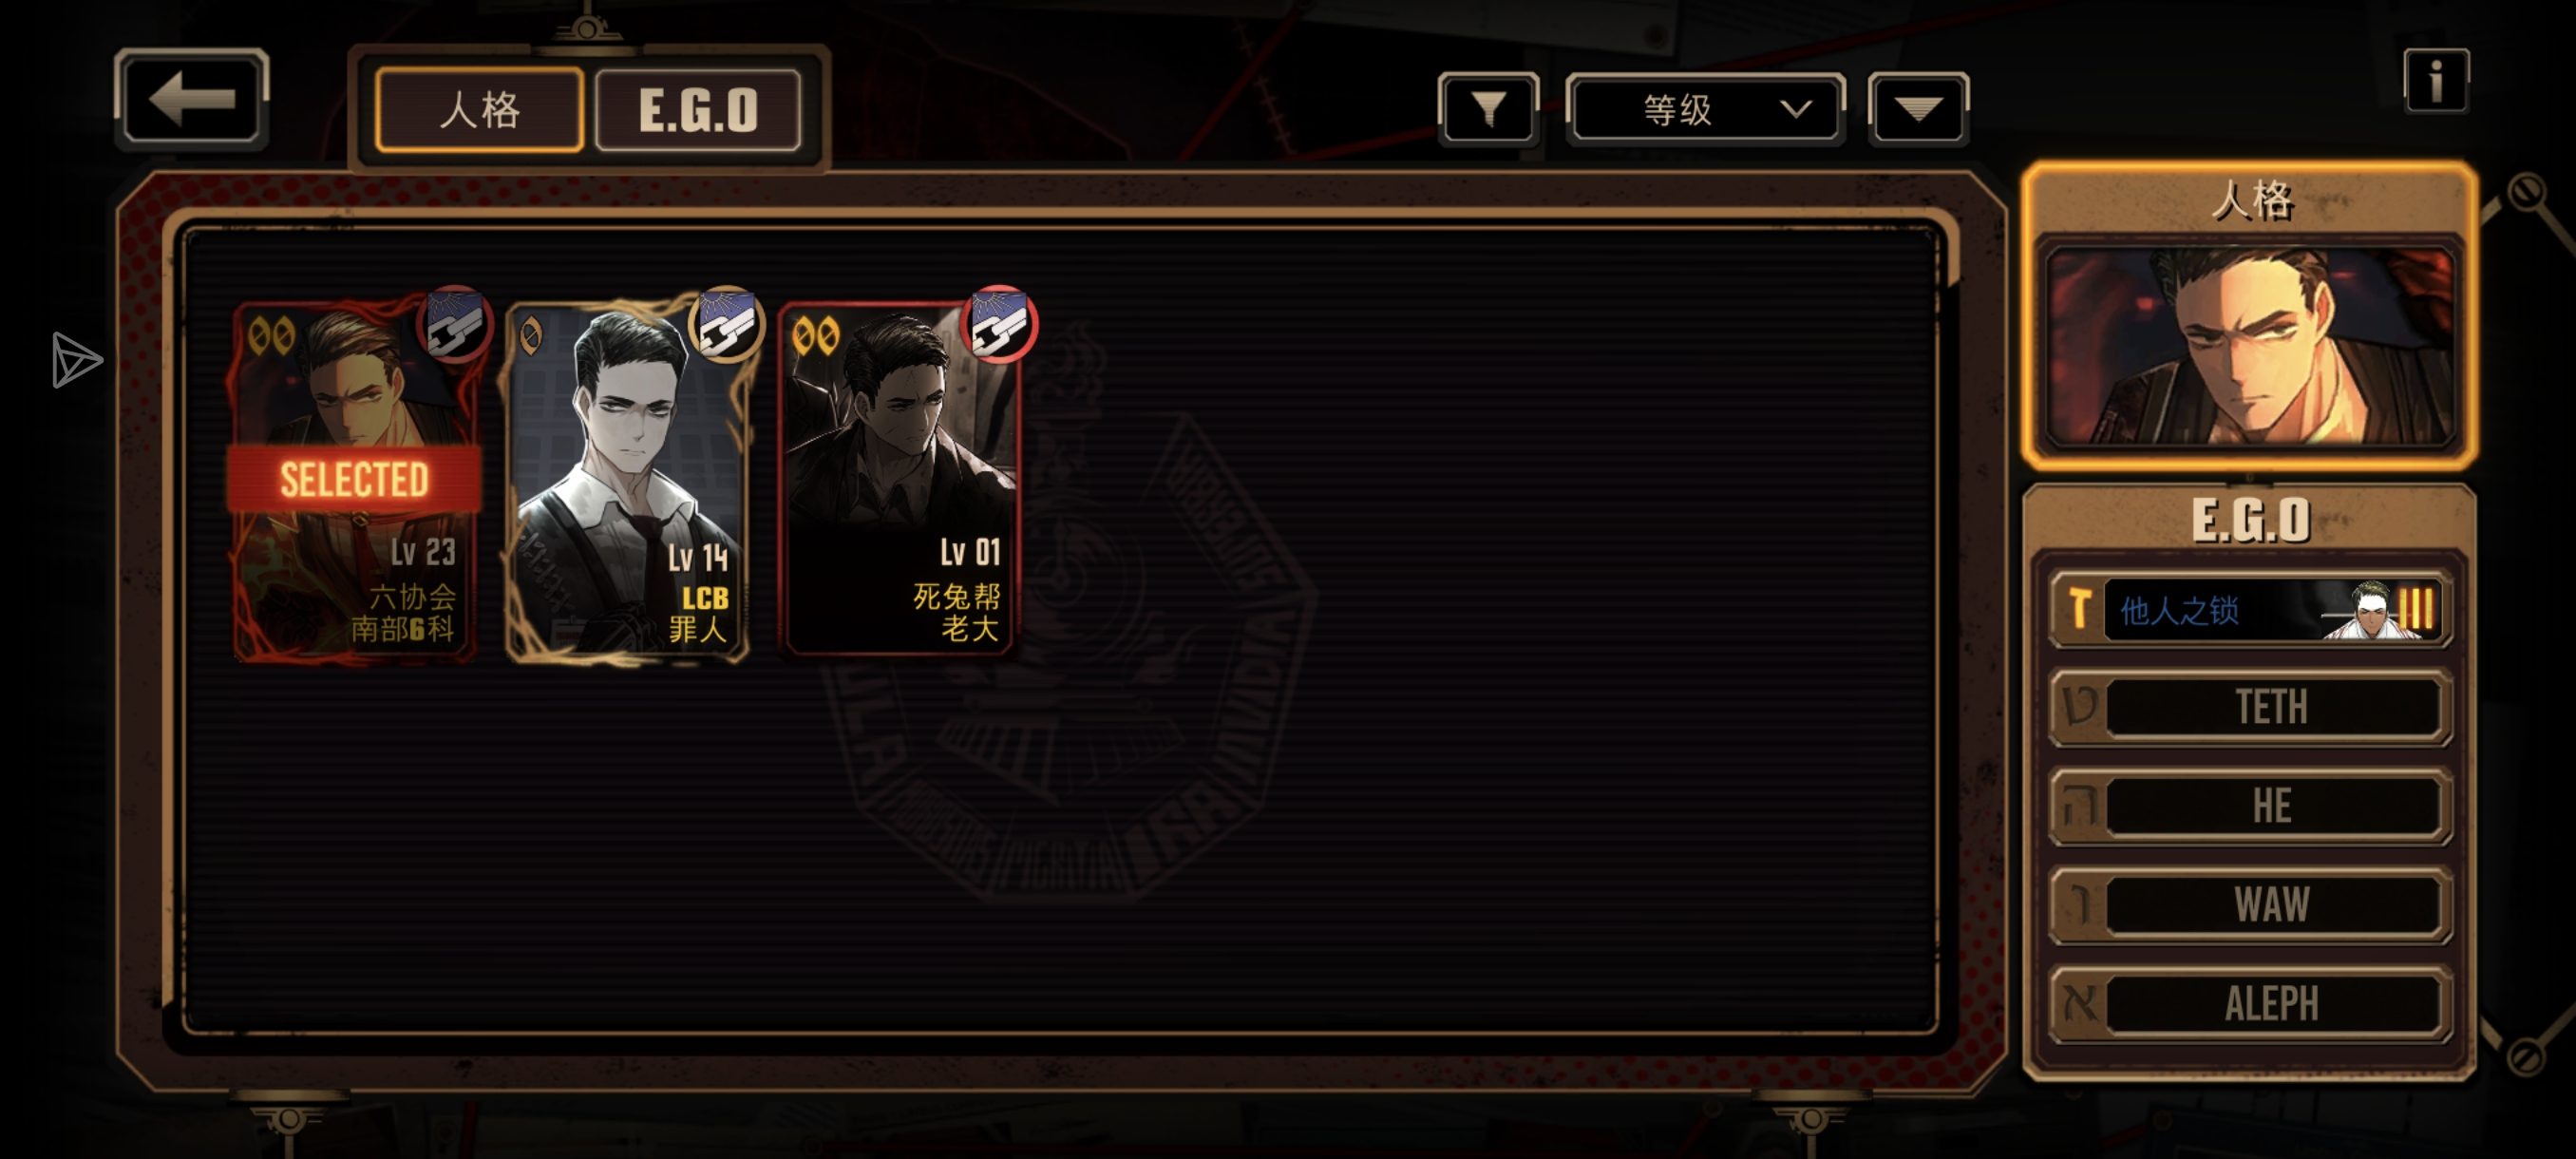Click the weapon badge on the 死兔帮老大 card

[999, 324]
